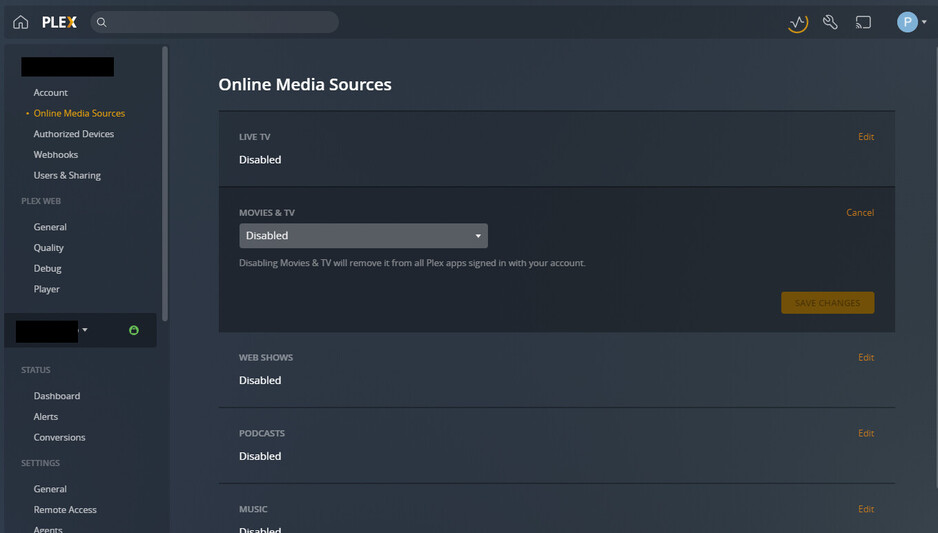Open the Activity indicator icon
Image resolution: width=938 pixels, height=533 pixels.
click(797, 22)
